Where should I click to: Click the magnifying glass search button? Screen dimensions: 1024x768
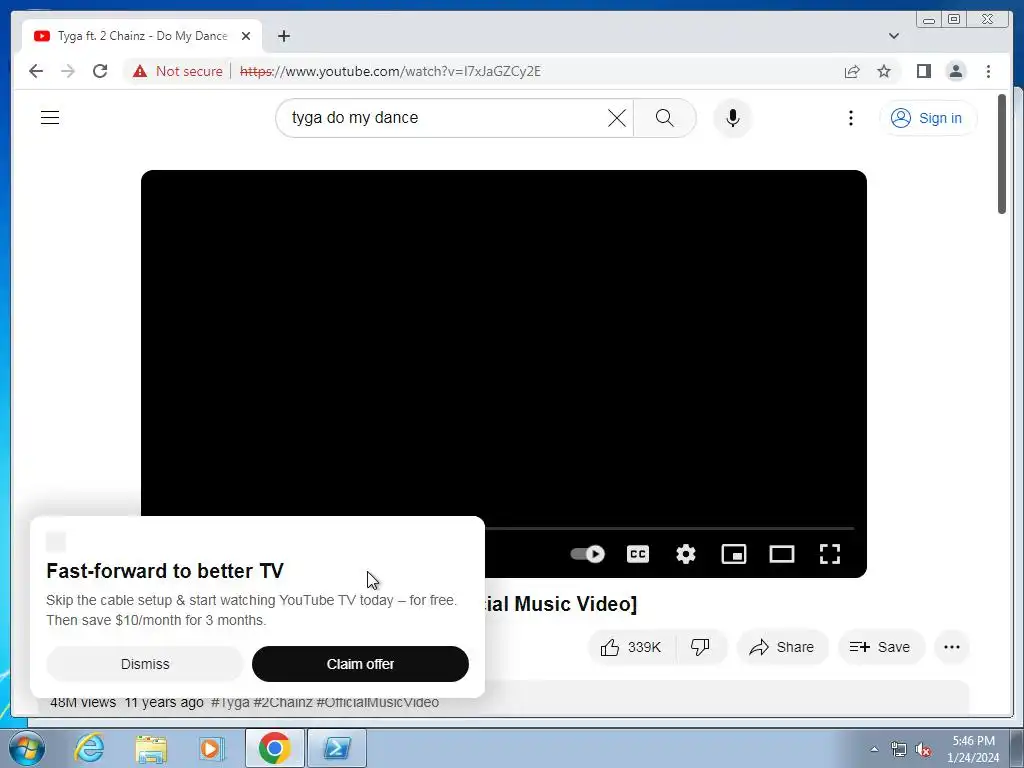664,118
